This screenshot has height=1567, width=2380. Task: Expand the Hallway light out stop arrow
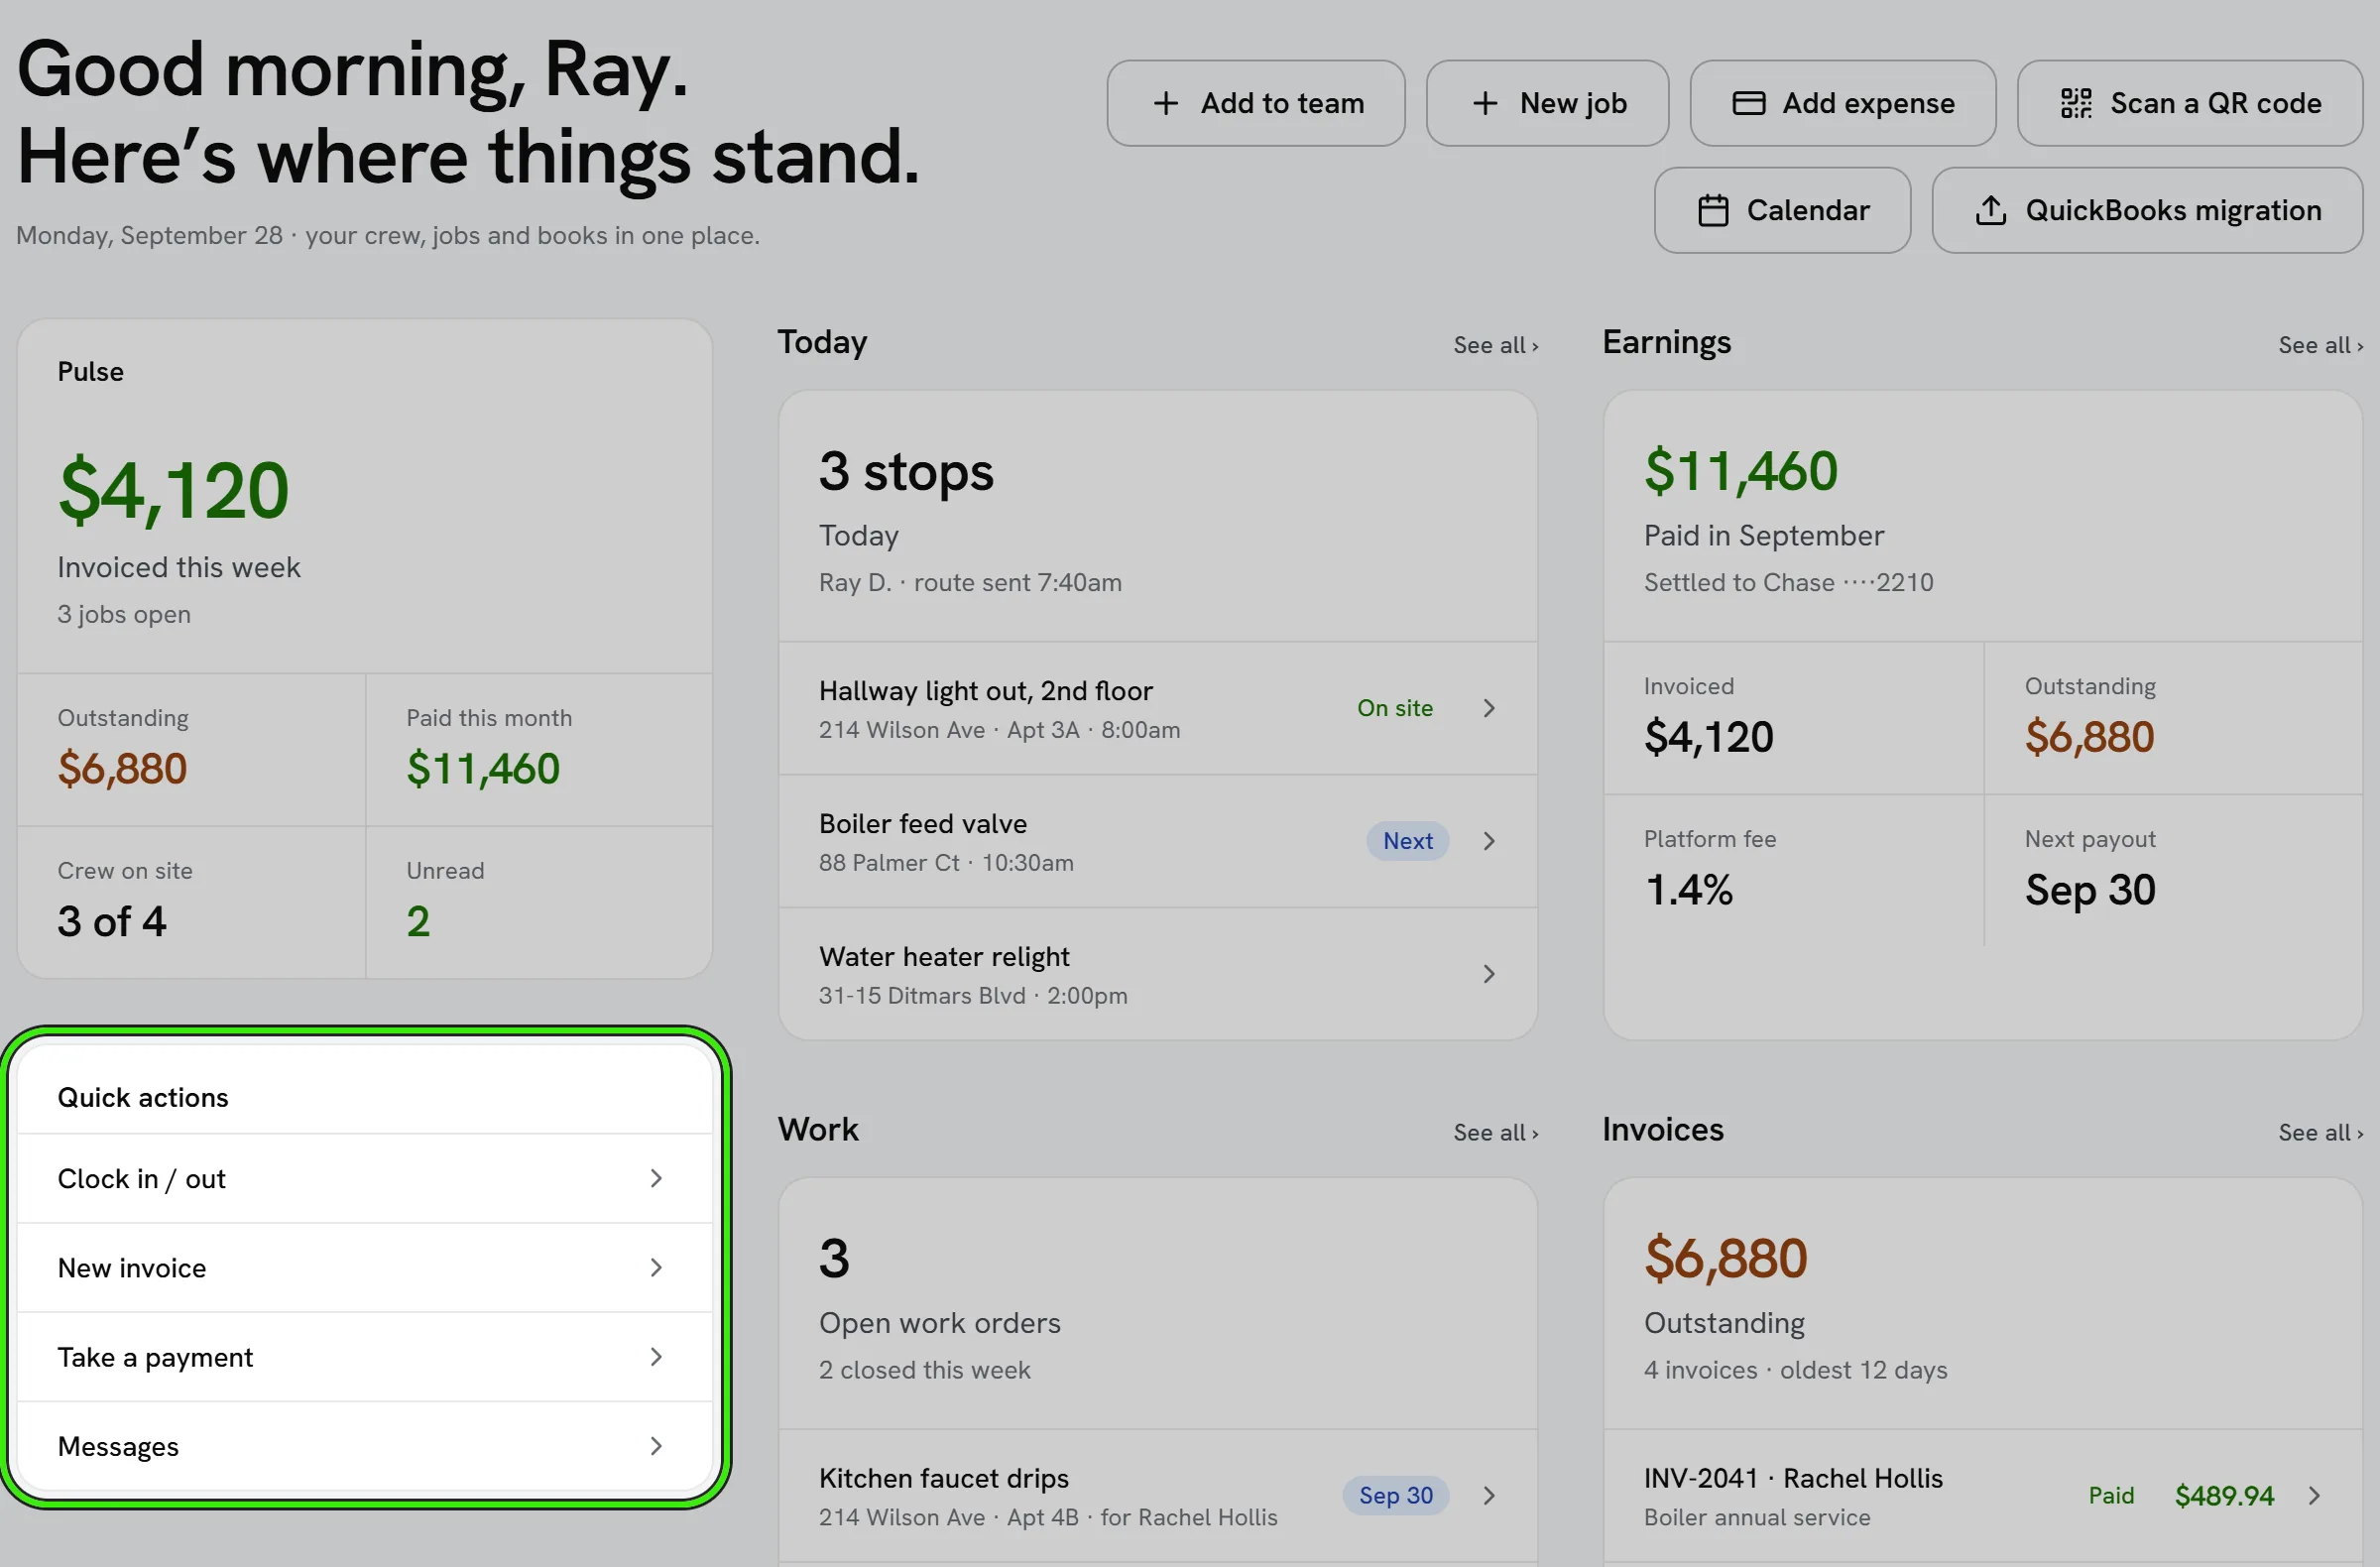[x=1489, y=708]
